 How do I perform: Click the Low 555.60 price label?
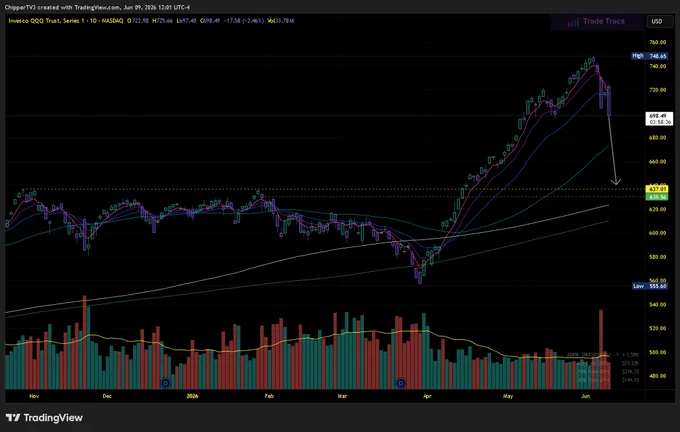click(x=649, y=286)
